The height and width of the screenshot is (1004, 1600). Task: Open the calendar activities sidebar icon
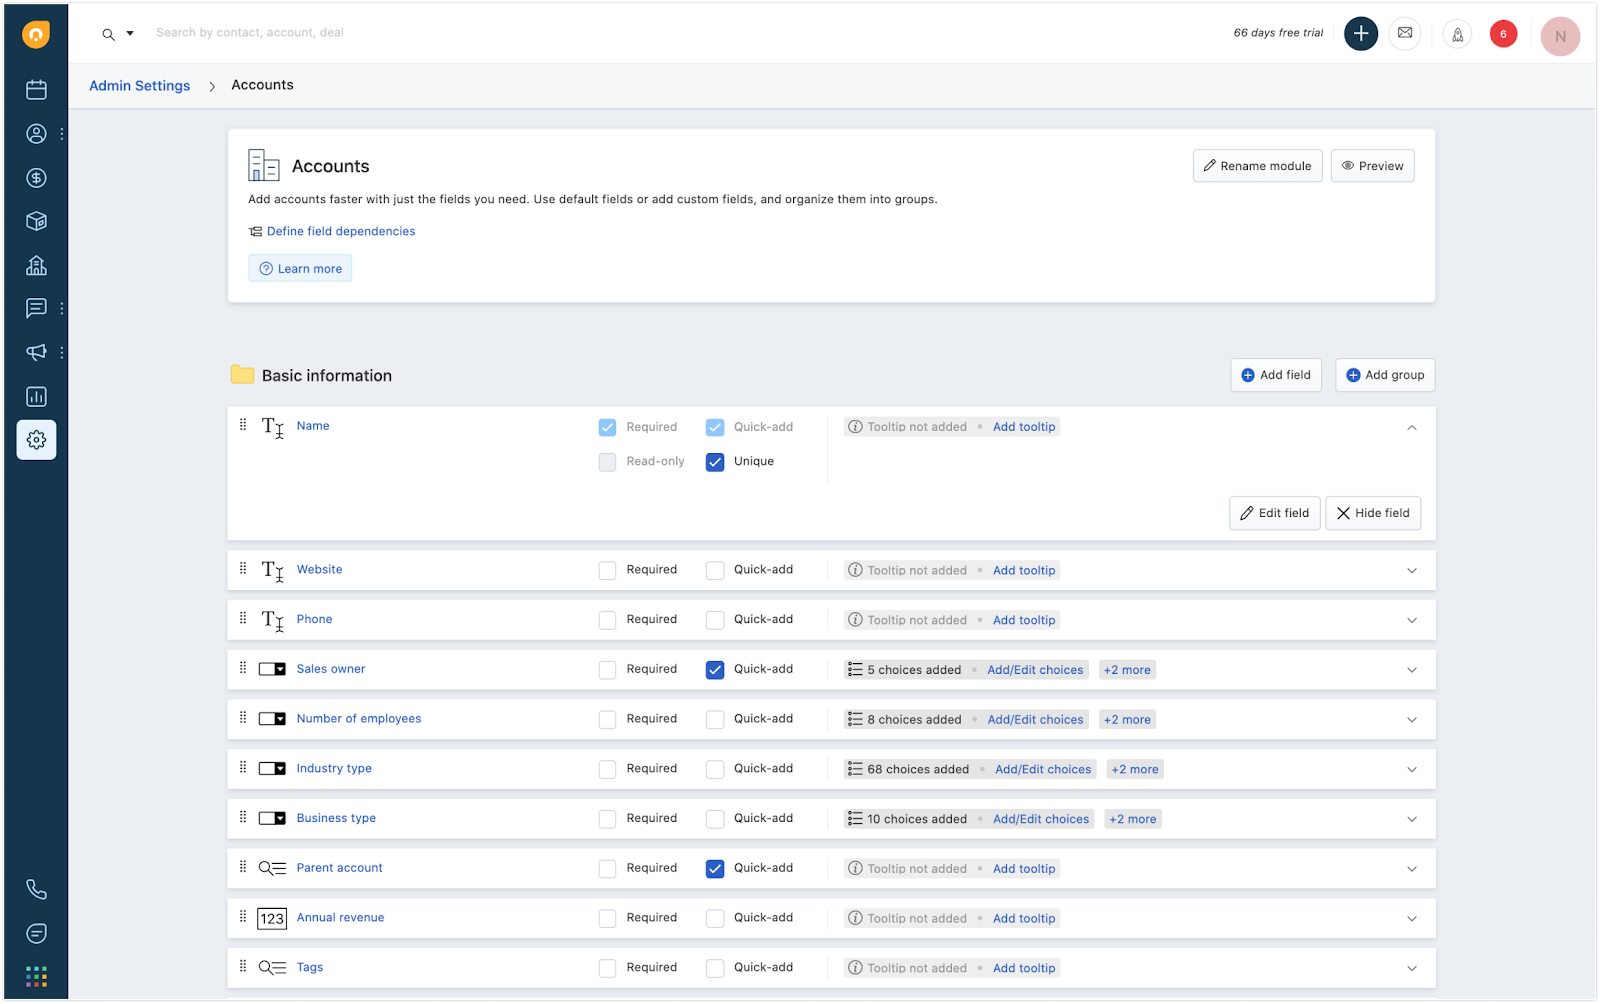[36, 90]
